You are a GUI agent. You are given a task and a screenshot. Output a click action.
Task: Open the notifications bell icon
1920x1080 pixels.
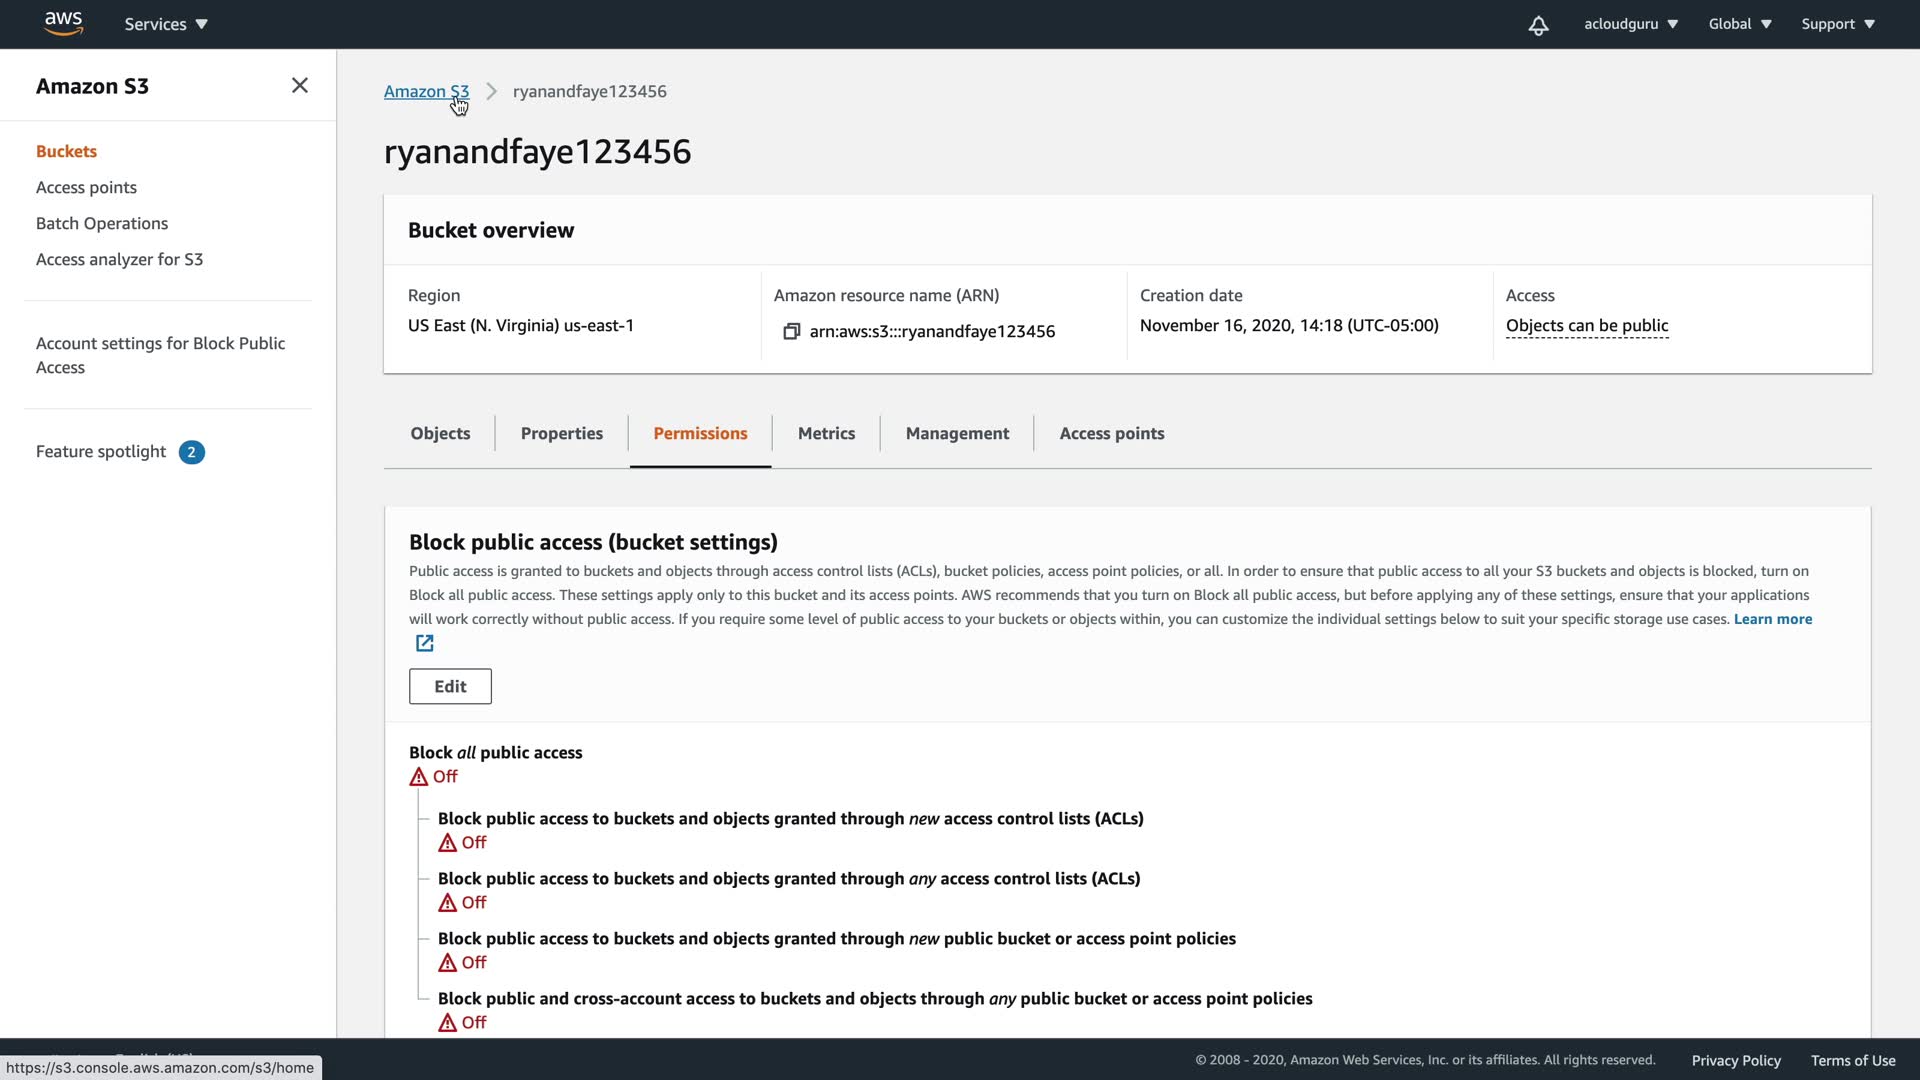point(1538,25)
